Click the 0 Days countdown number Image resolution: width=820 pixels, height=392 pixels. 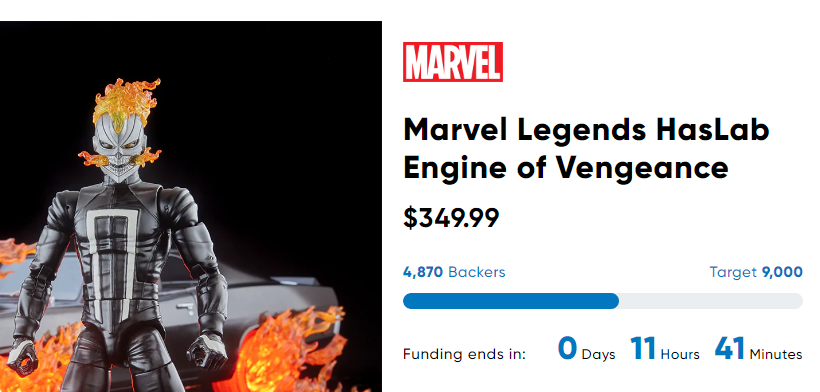click(x=567, y=349)
